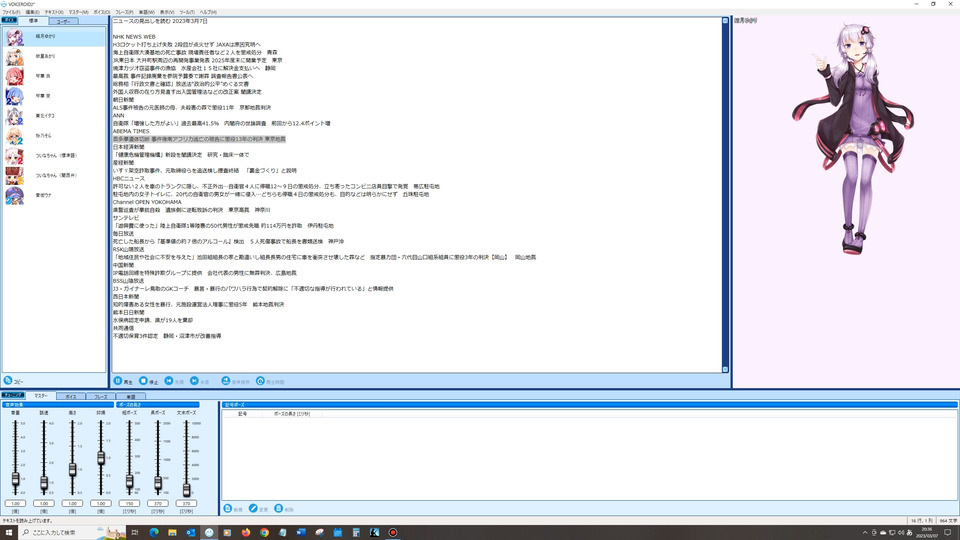960x540 pixels.
Task: Focus the 長ポーズ value input box
Action: click(158, 503)
